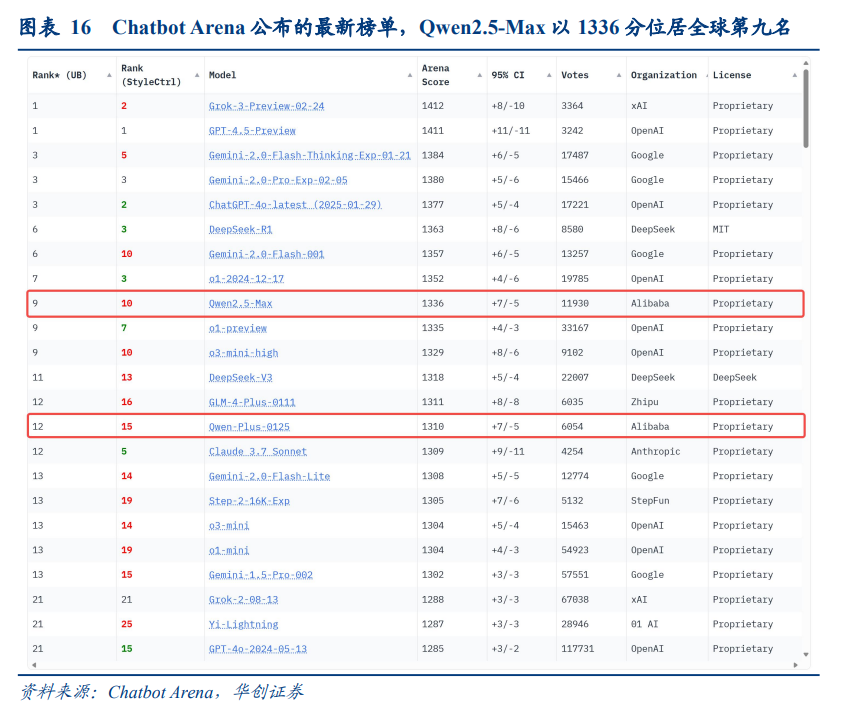
Task: Click the Organization column header
Action: [x=664, y=75]
